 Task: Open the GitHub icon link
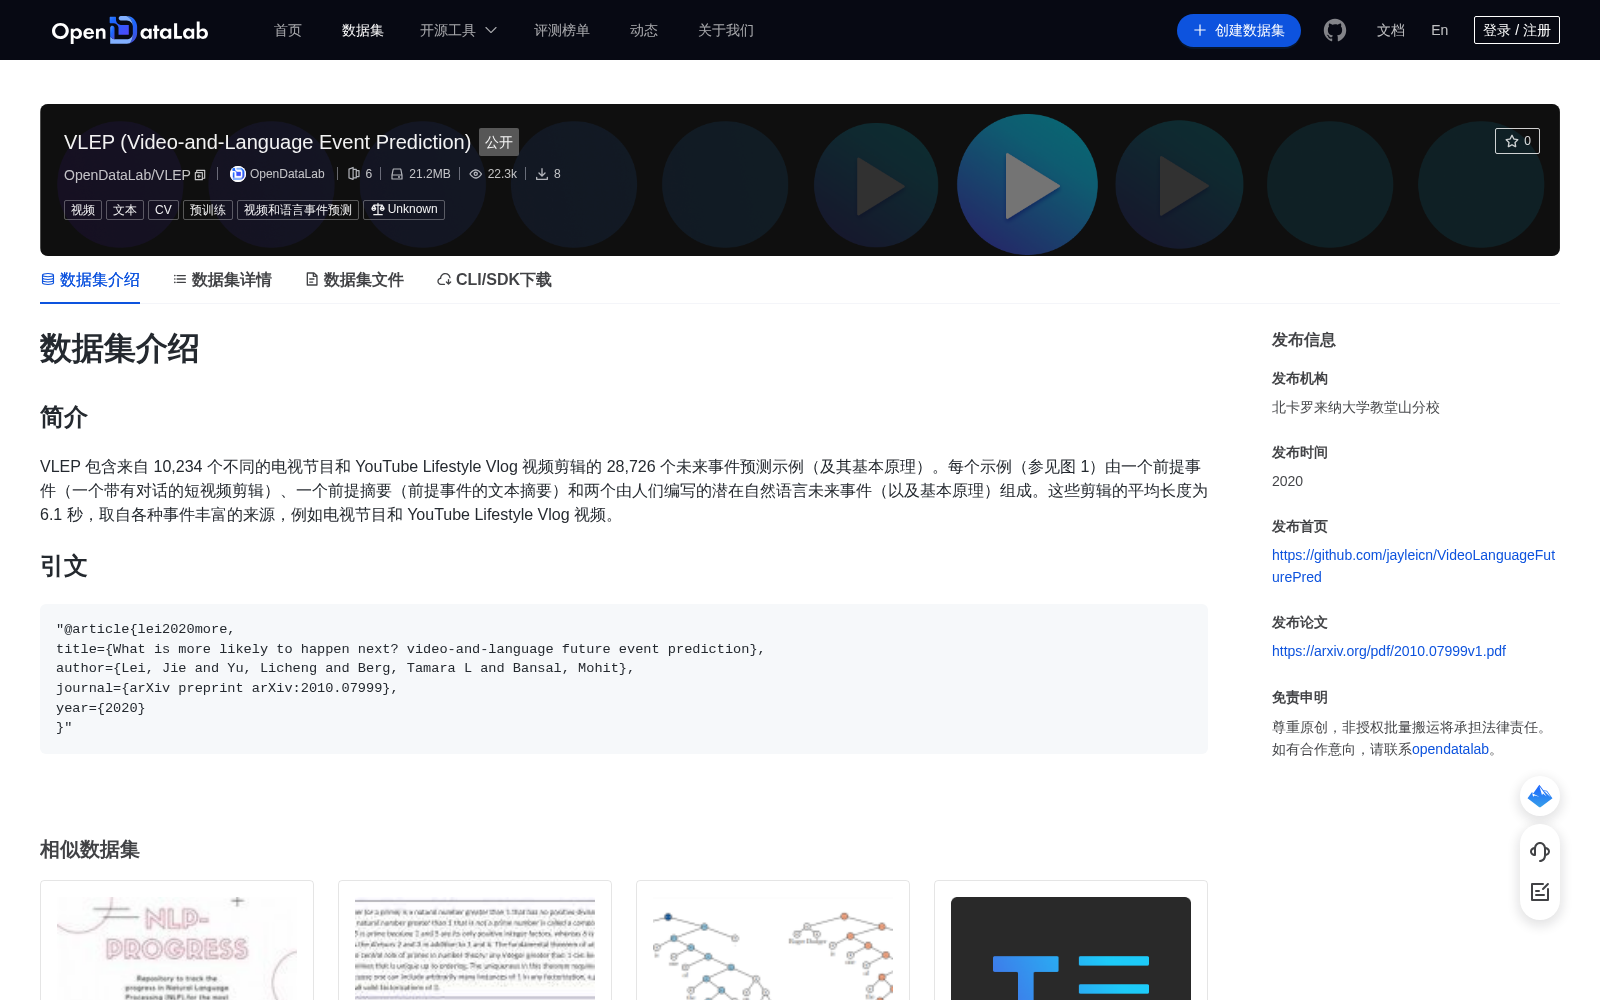tap(1335, 30)
